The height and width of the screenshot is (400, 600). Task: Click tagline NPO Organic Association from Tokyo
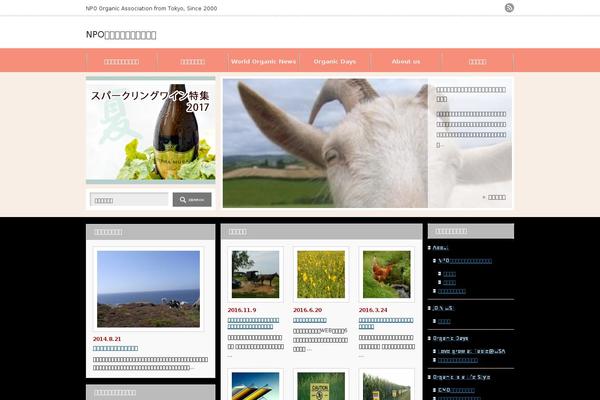point(151,8)
